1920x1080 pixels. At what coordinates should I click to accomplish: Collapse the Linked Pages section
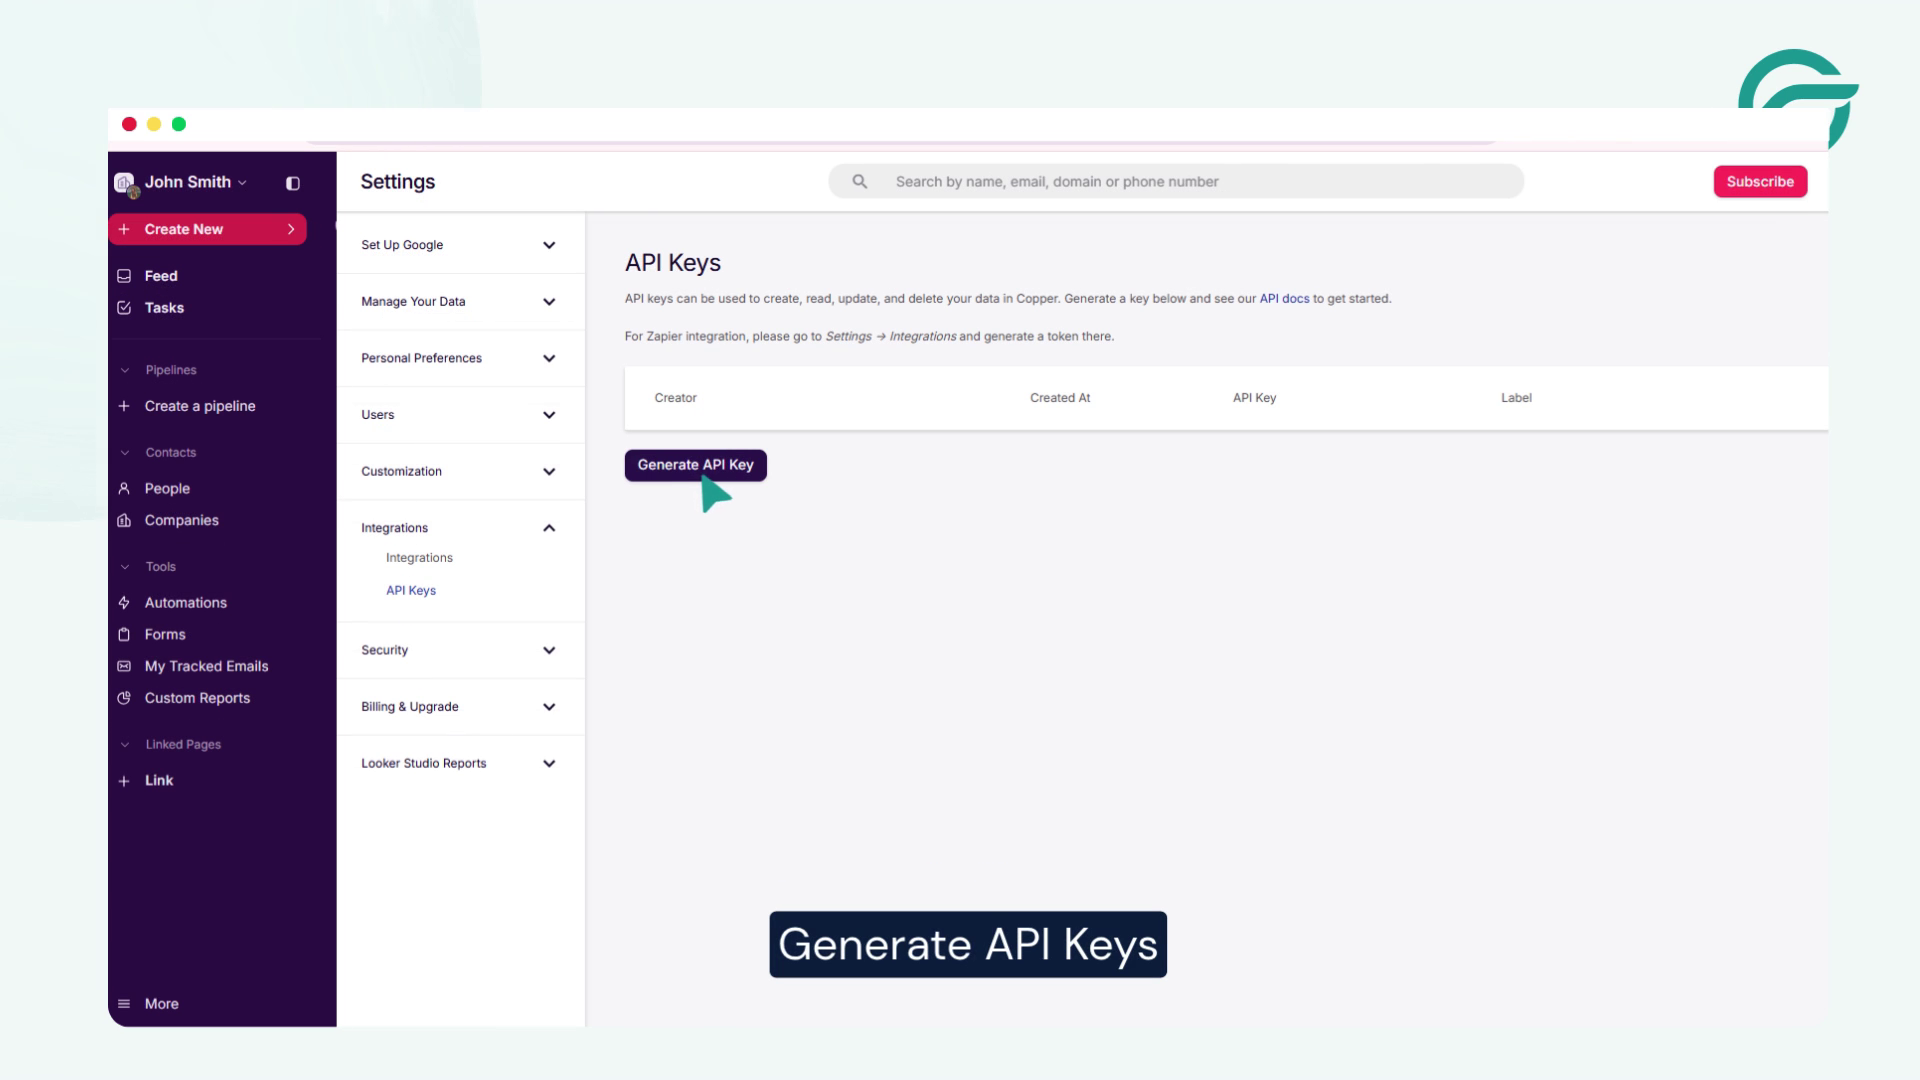[125, 745]
